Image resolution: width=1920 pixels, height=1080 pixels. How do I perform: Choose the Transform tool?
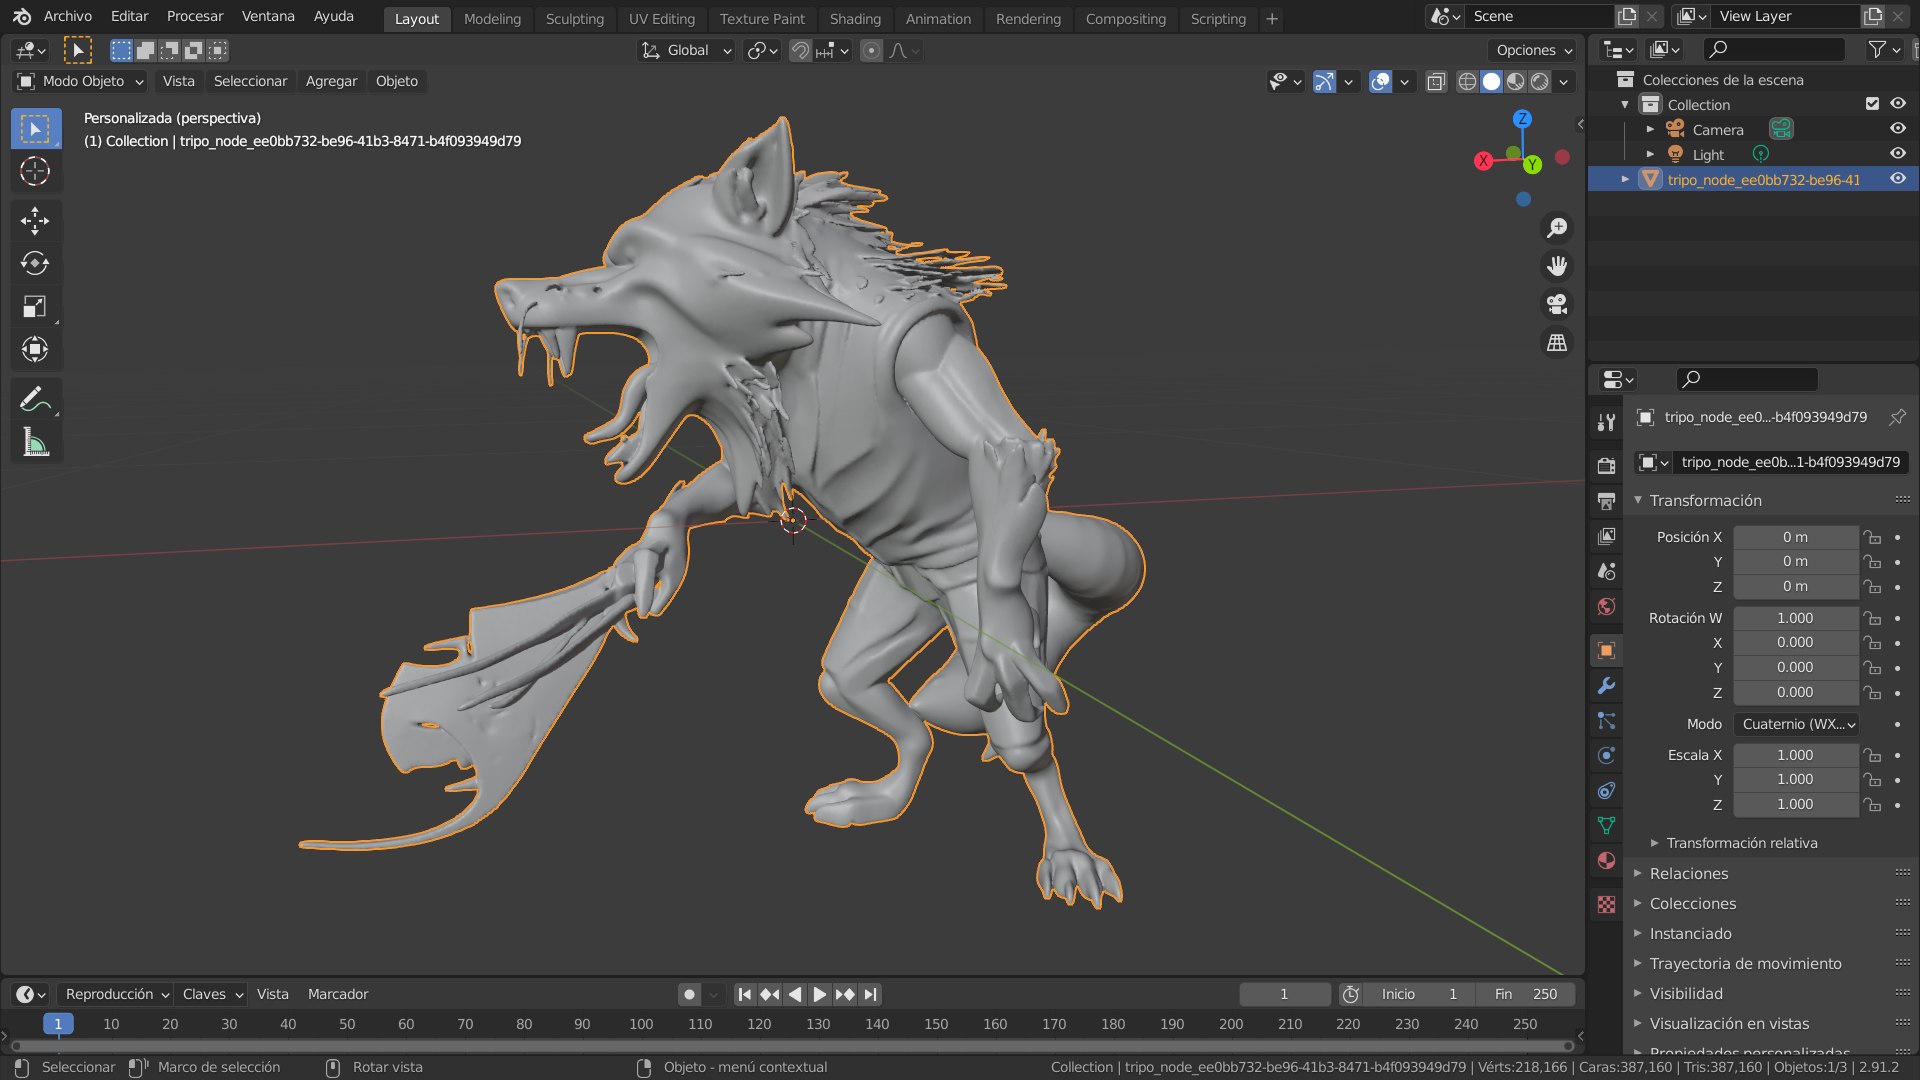pos(35,349)
